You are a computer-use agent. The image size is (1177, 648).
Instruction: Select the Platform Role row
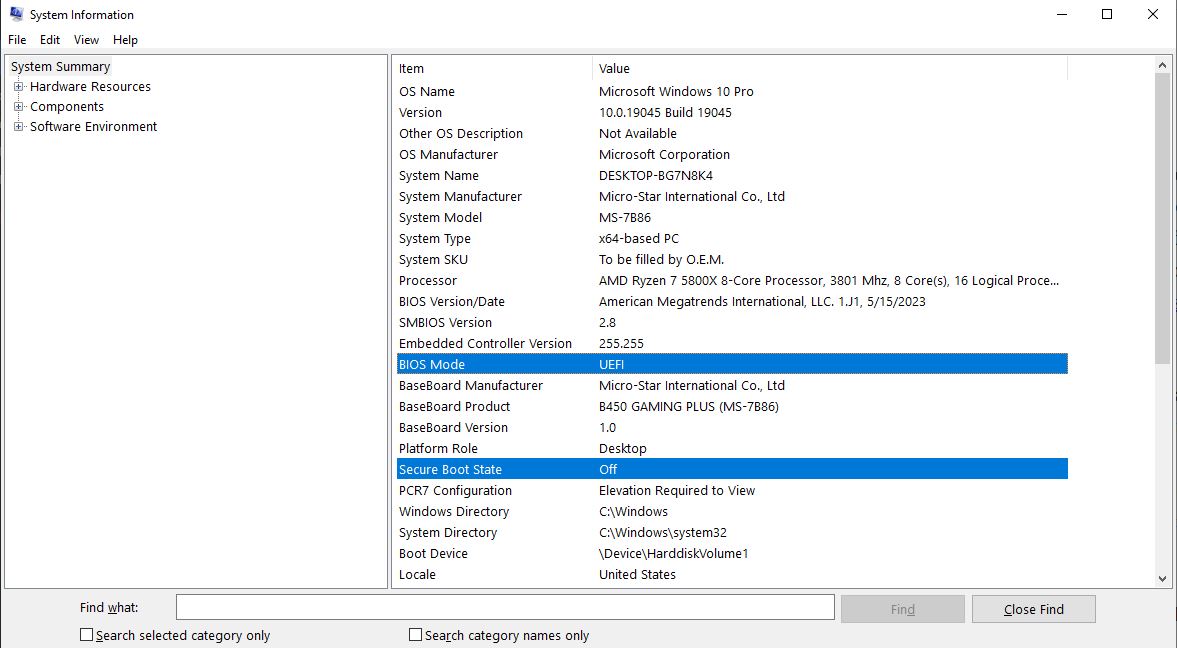pos(732,449)
